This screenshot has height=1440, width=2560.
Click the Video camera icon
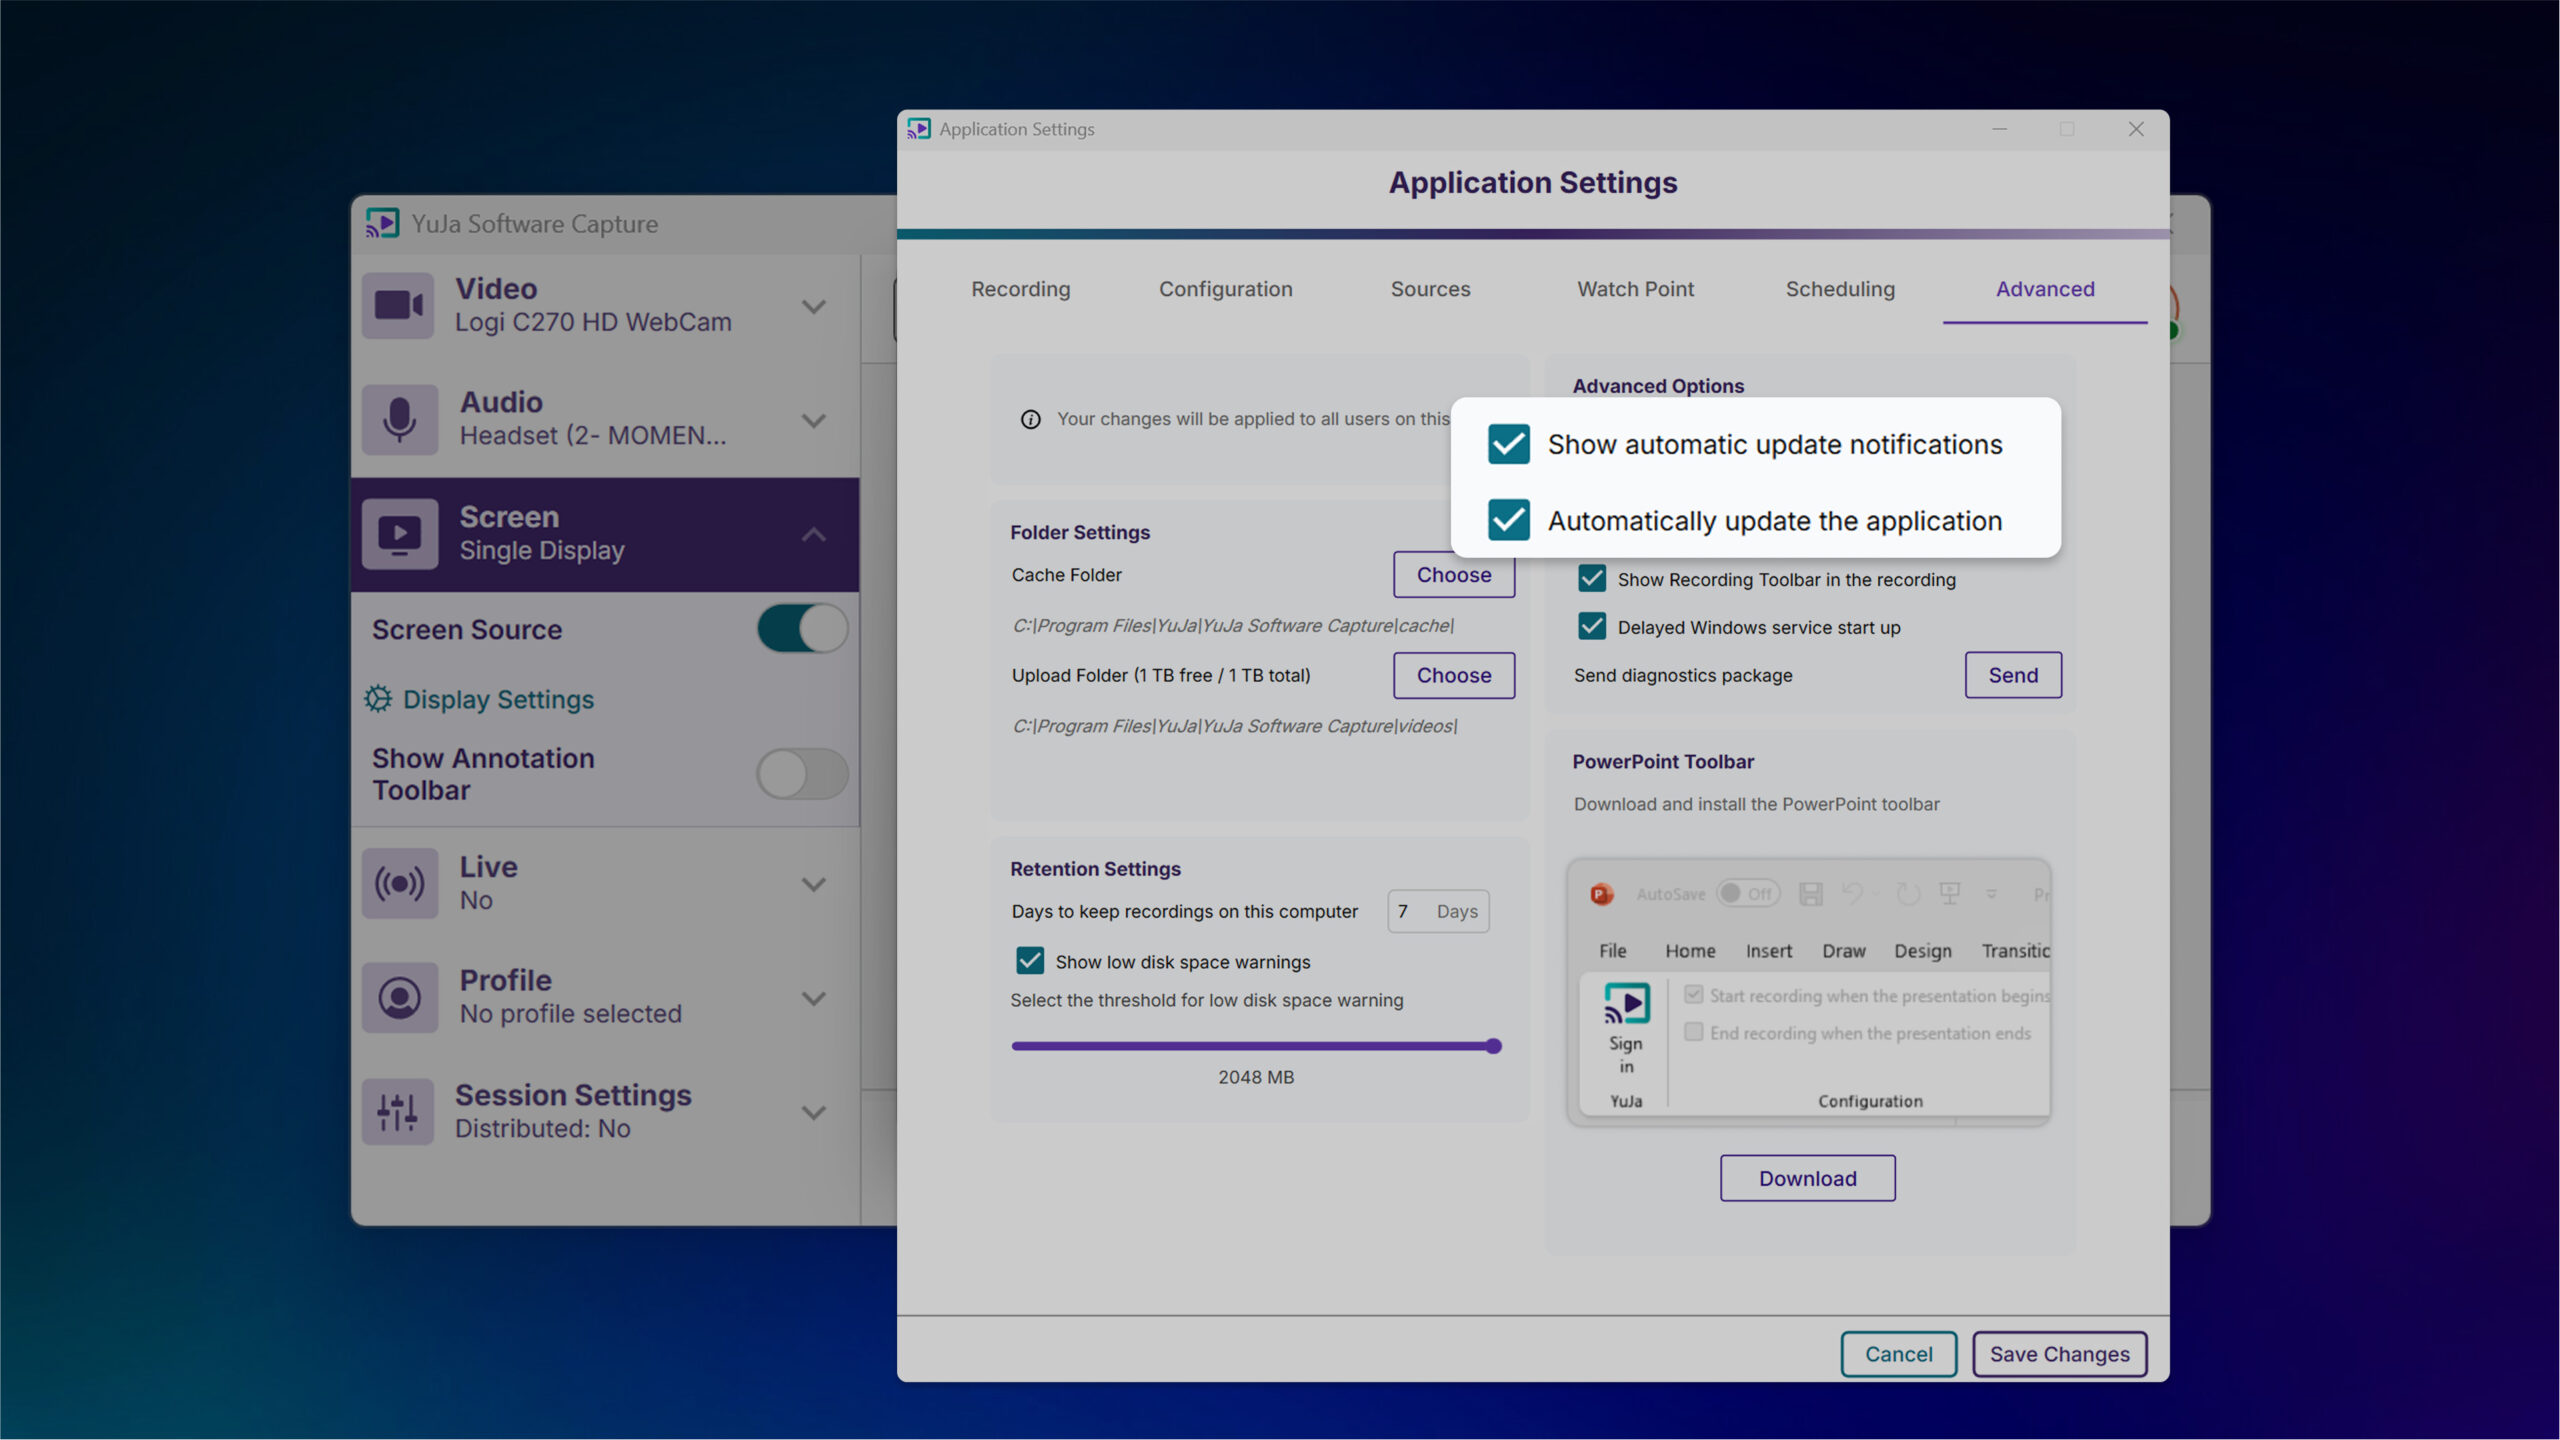[398, 305]
